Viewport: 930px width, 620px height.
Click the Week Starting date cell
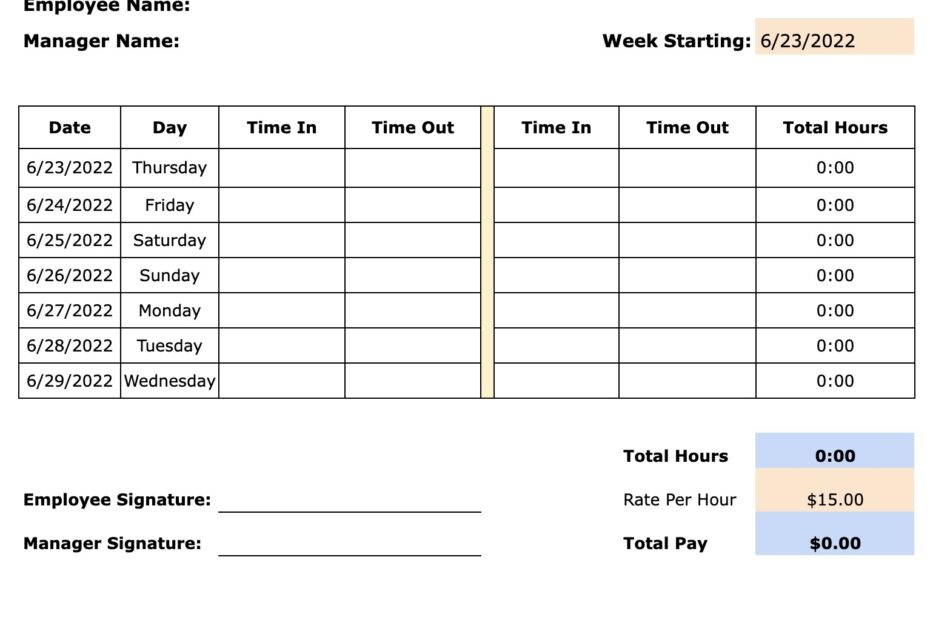pyautogui.click(x=834, y=41)
